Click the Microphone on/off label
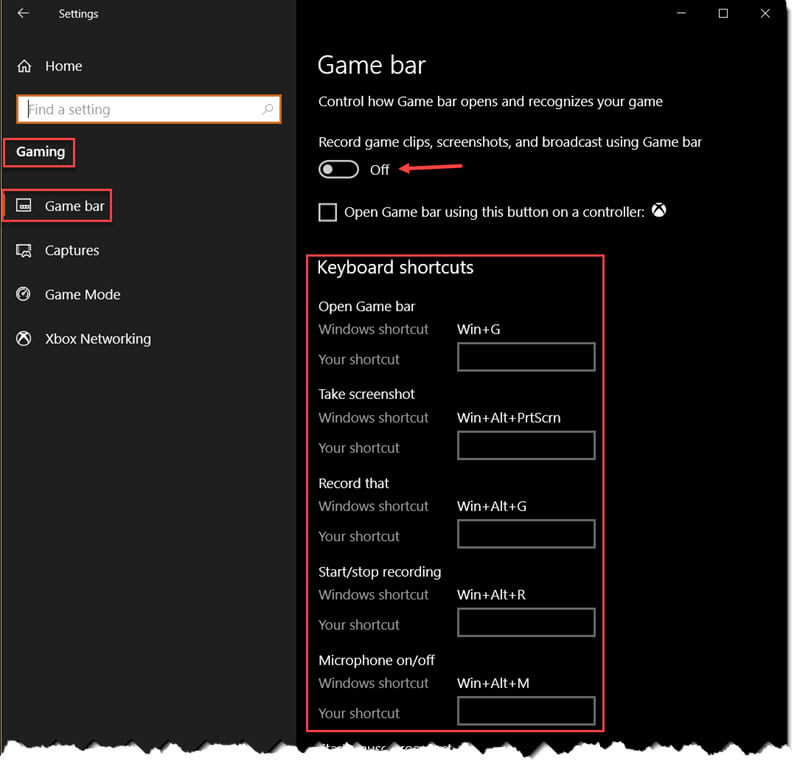The image size is (800, 772). click(377, 660)
